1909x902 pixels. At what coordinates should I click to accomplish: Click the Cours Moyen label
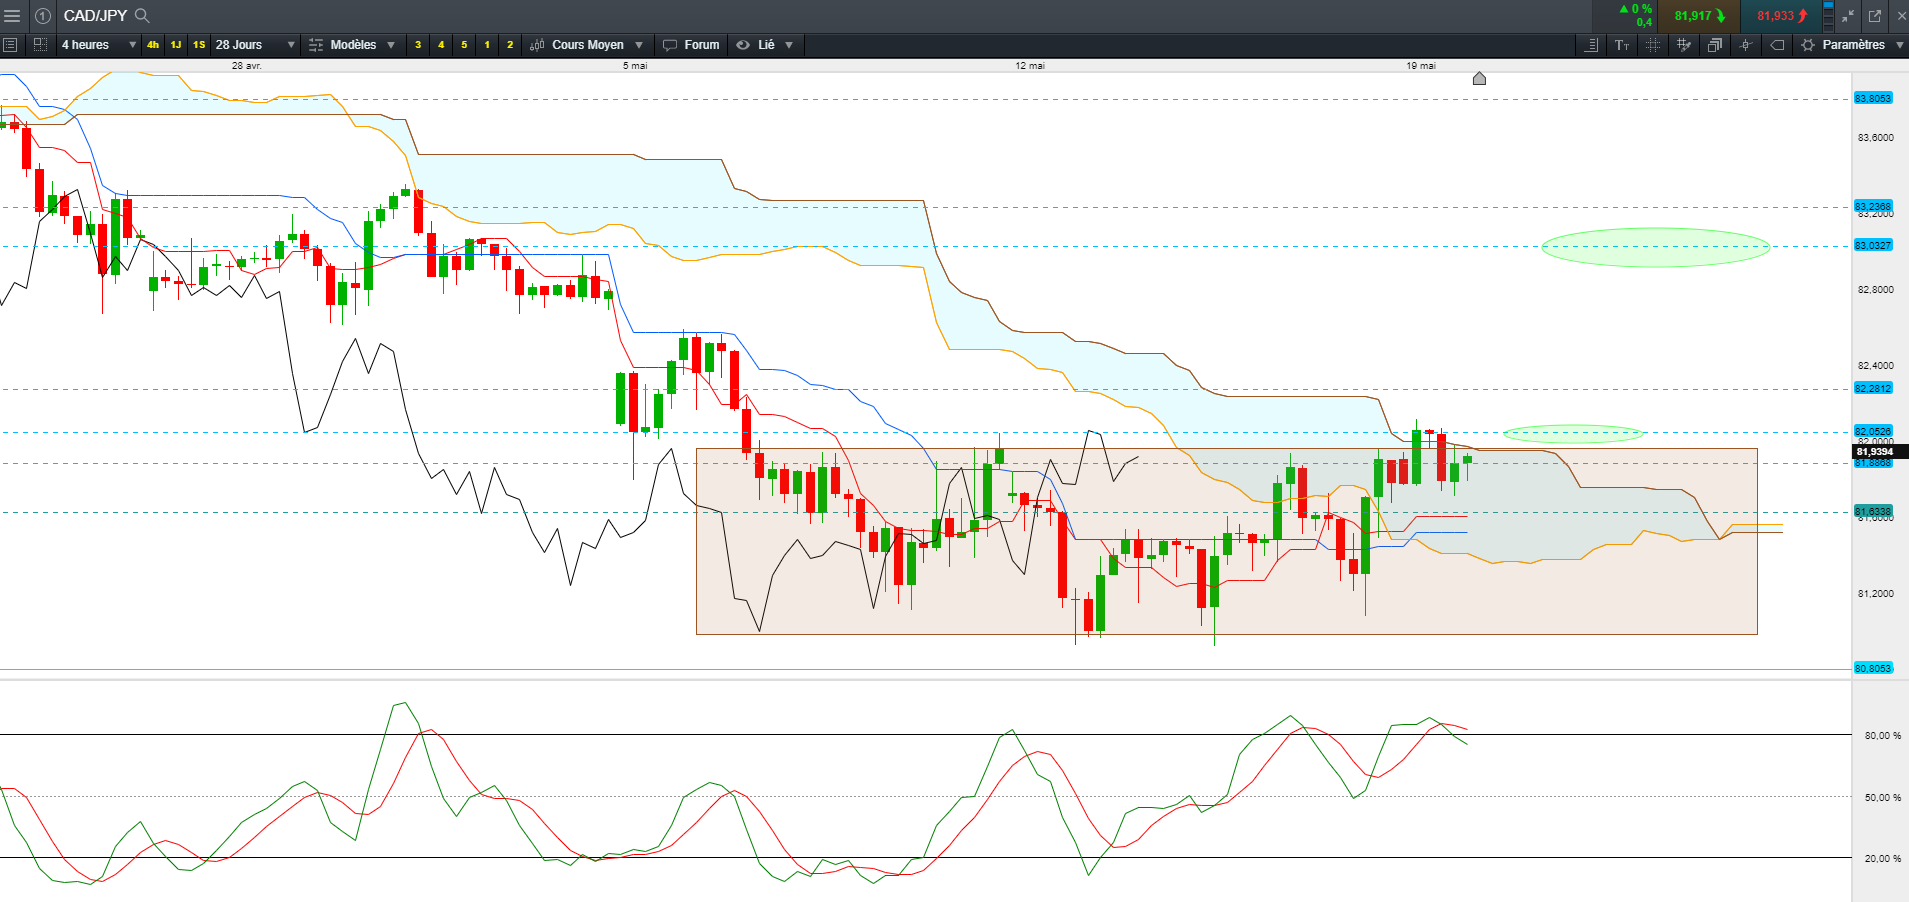coord(588,45)
